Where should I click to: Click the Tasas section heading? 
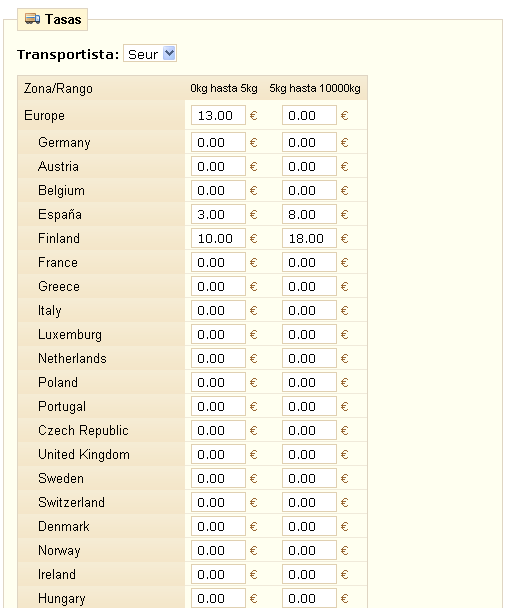63,19
